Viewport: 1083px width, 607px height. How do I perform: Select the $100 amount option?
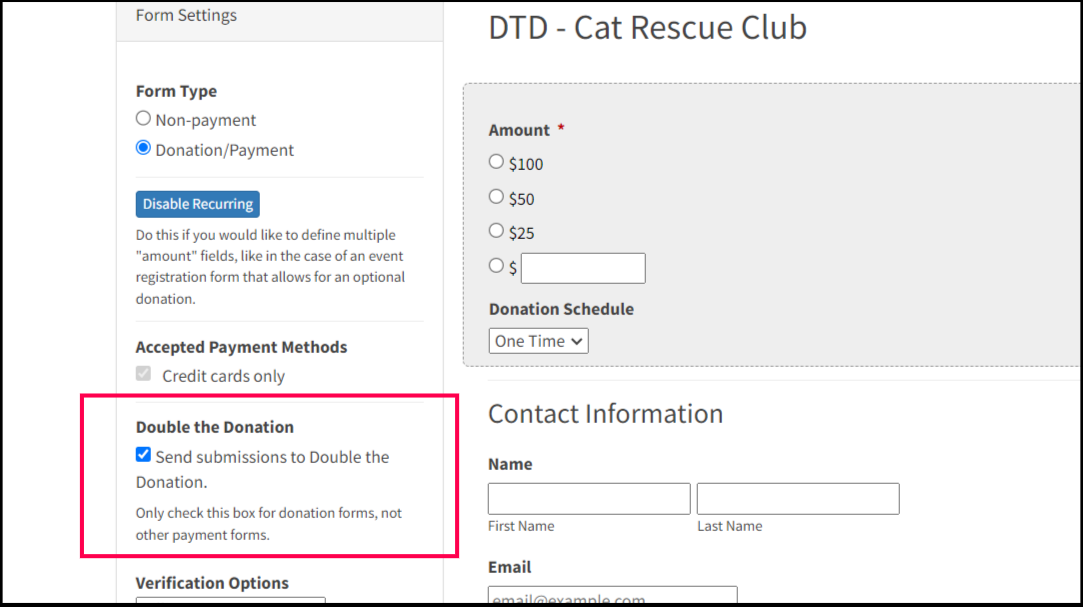[496, 162]
